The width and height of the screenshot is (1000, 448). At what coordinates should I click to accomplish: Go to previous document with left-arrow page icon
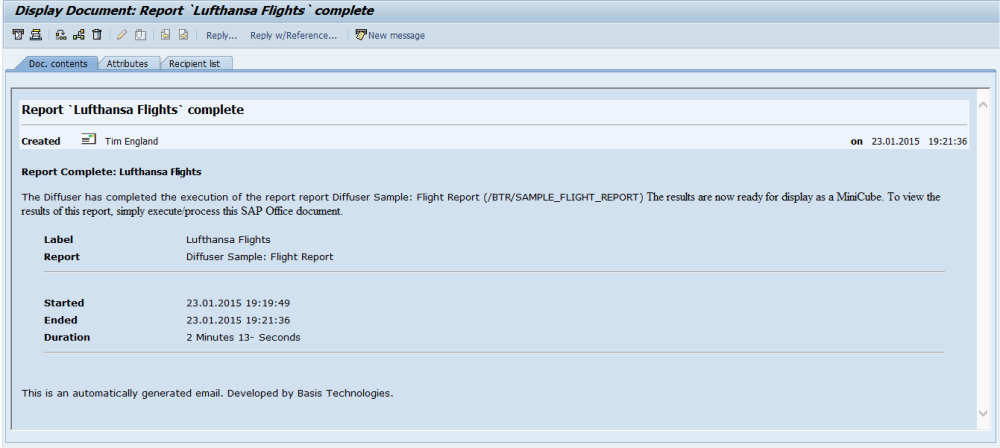165,35
